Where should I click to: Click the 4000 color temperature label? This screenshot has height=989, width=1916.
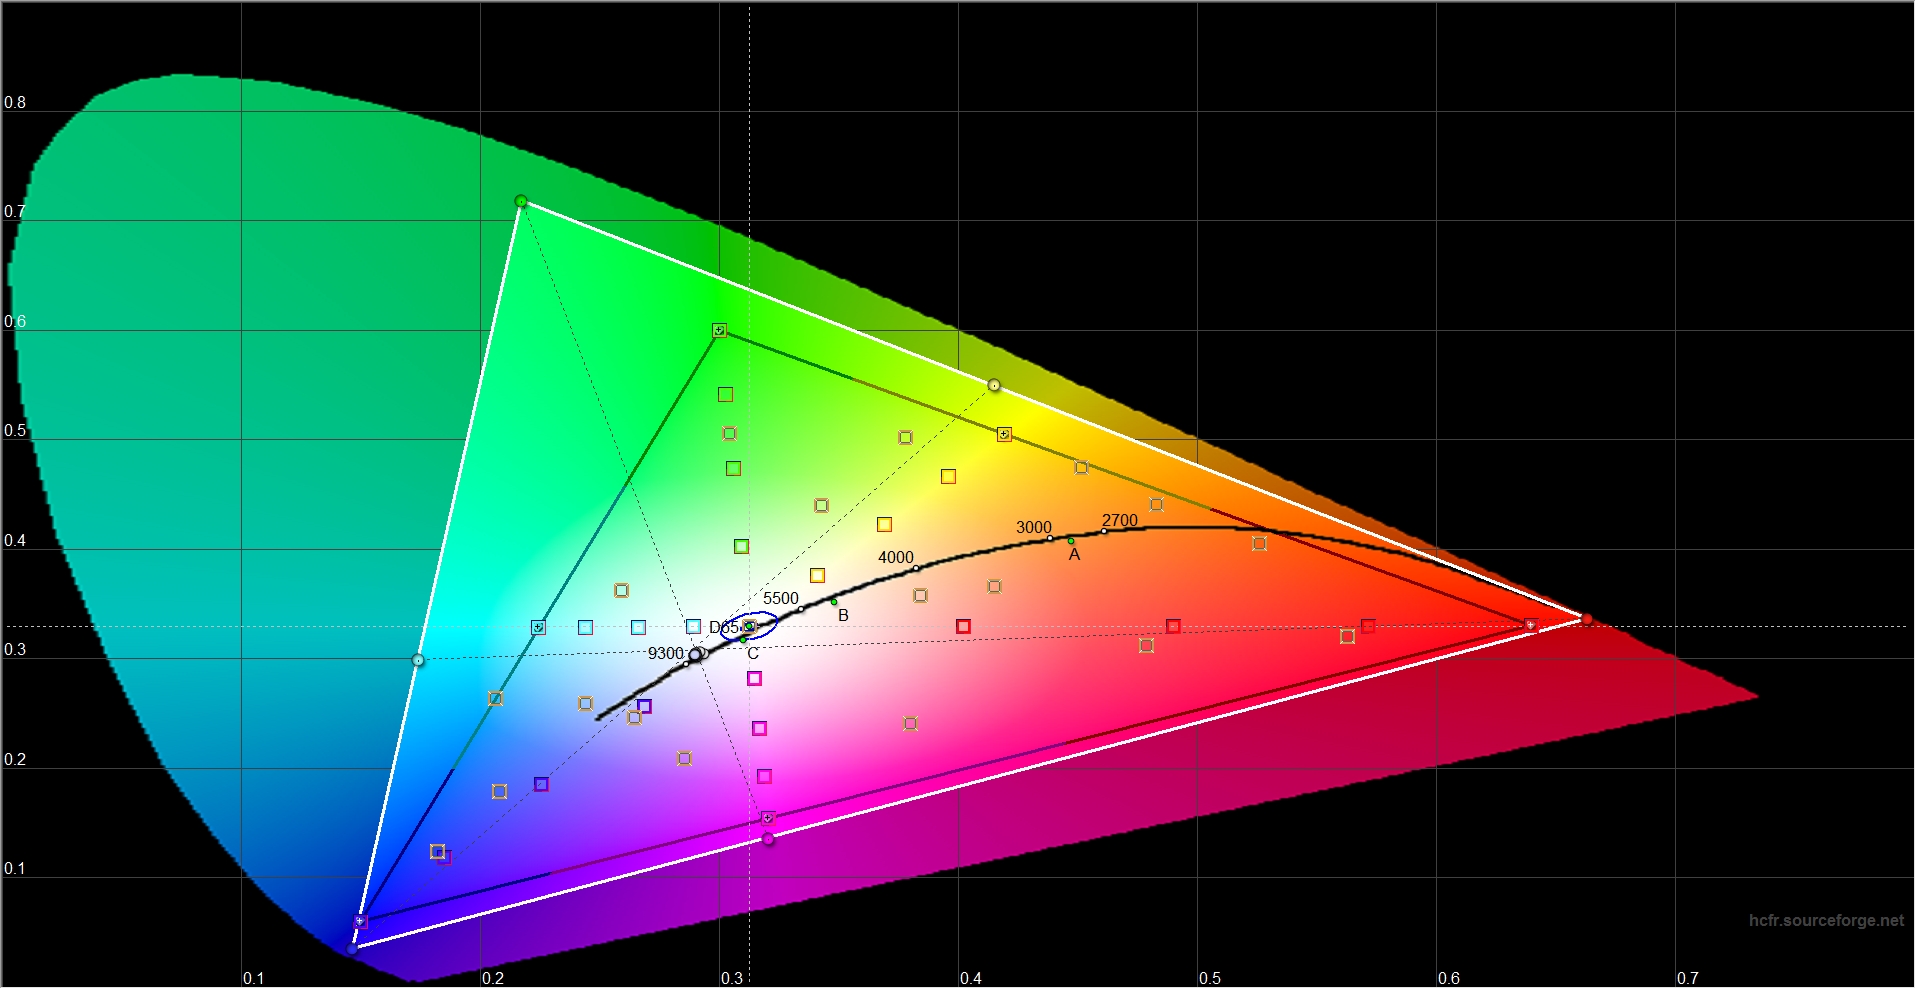click(896, 558)
